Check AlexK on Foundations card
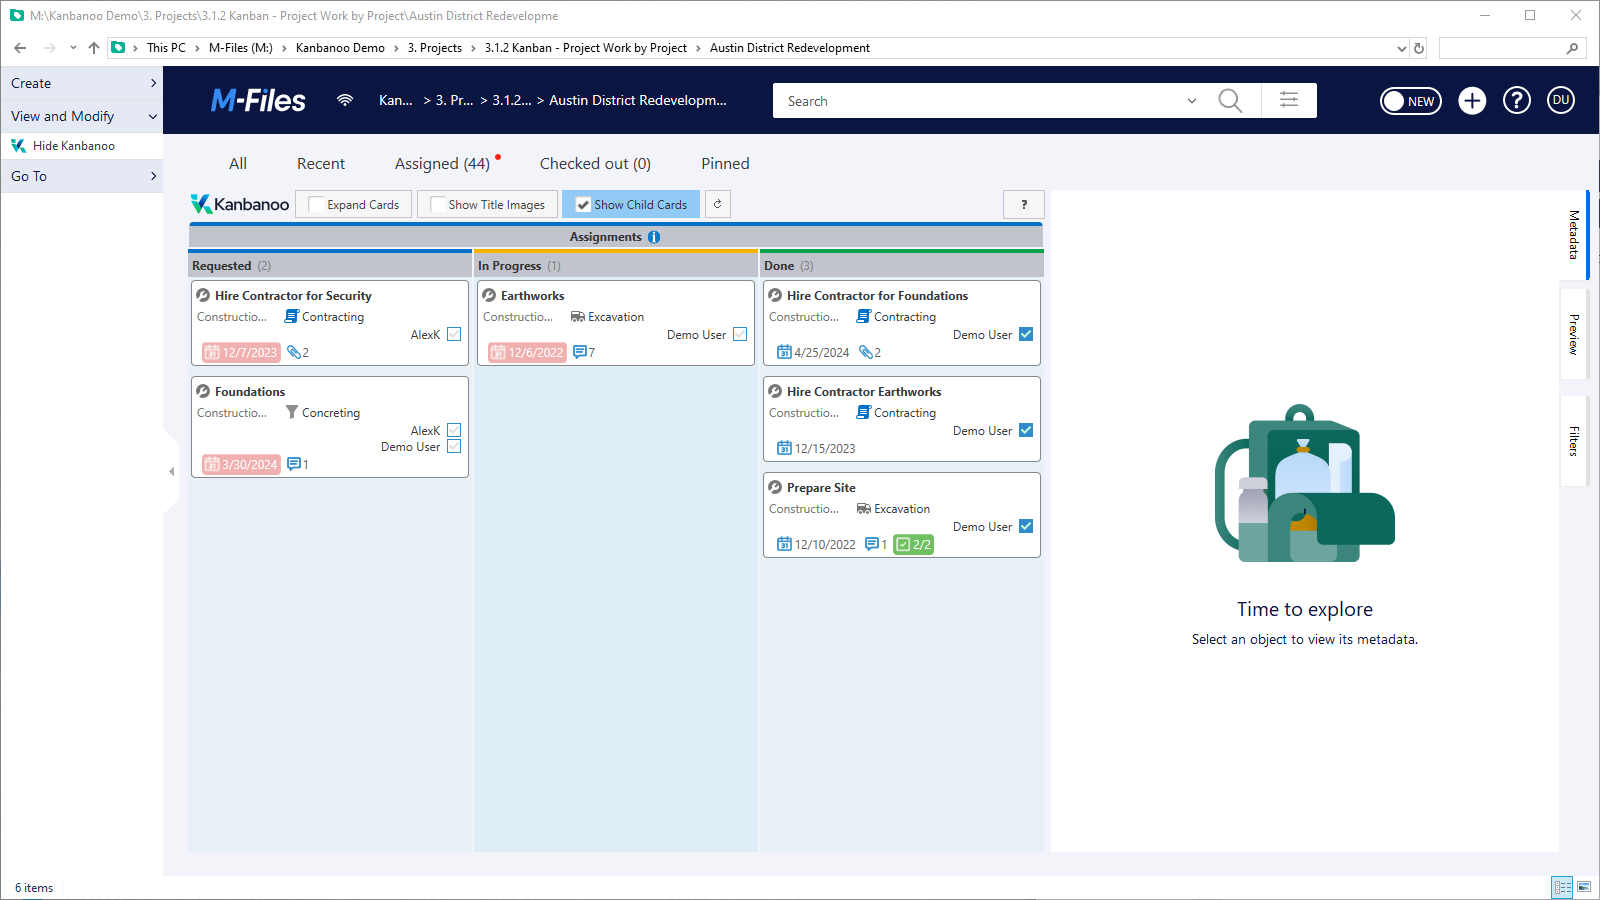 click(x=454, y=430)
